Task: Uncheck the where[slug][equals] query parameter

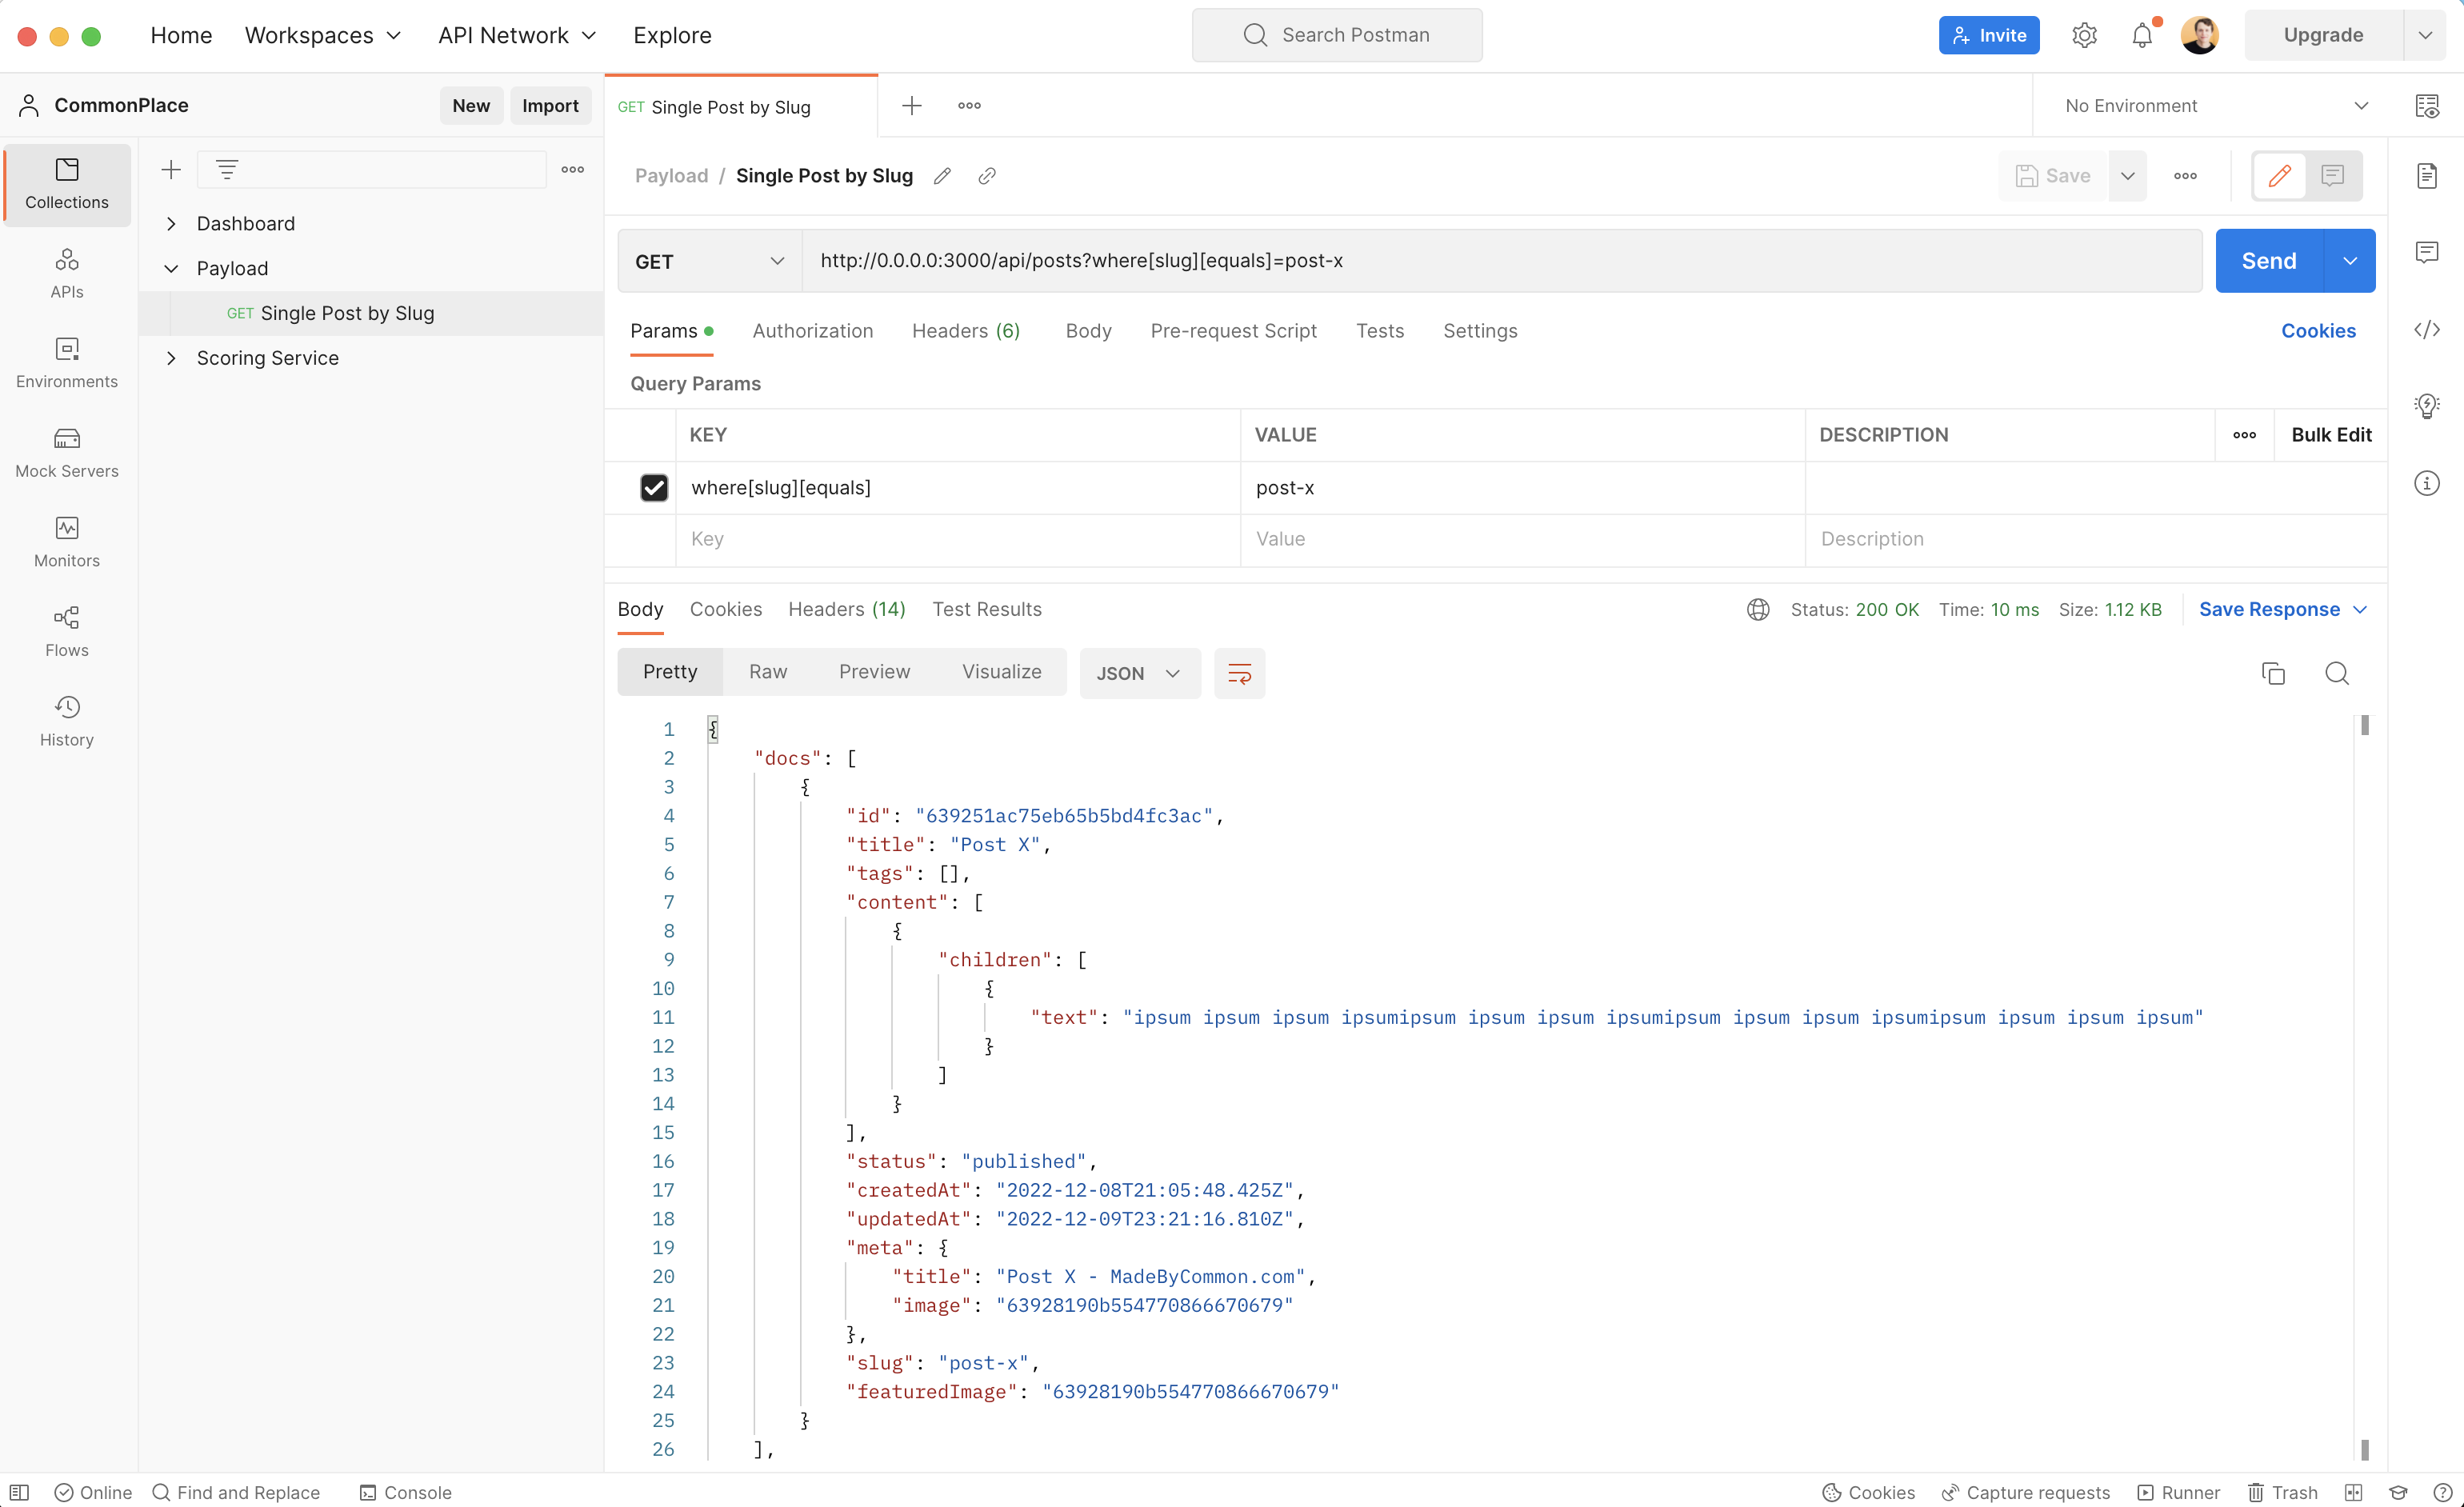Action: click(x=654, y=487)
